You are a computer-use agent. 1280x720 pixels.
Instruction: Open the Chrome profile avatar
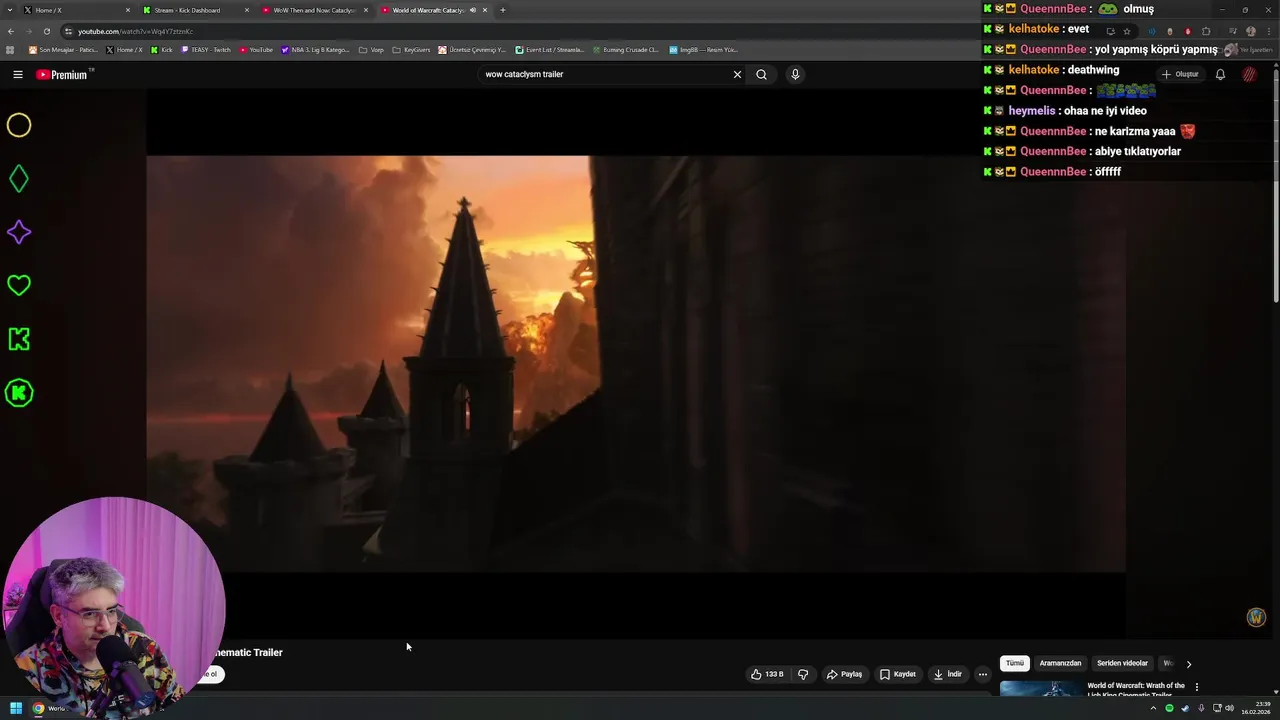point(1250,31)
